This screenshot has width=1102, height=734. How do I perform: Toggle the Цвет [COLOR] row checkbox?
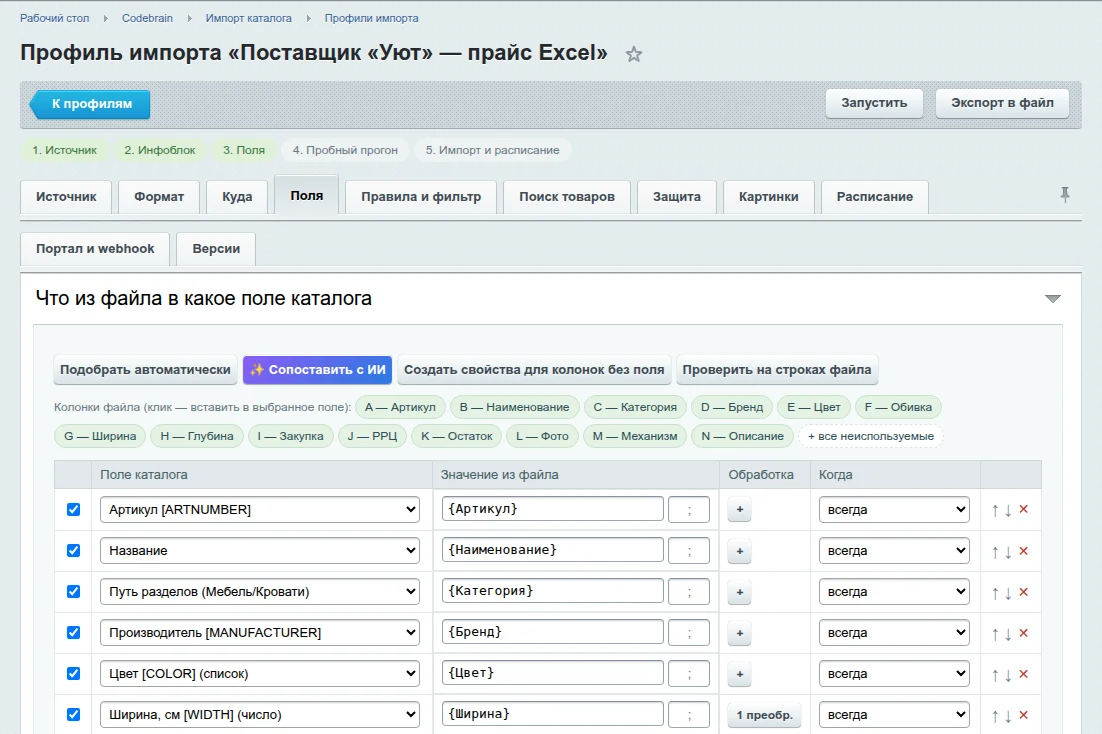[73, 673]
